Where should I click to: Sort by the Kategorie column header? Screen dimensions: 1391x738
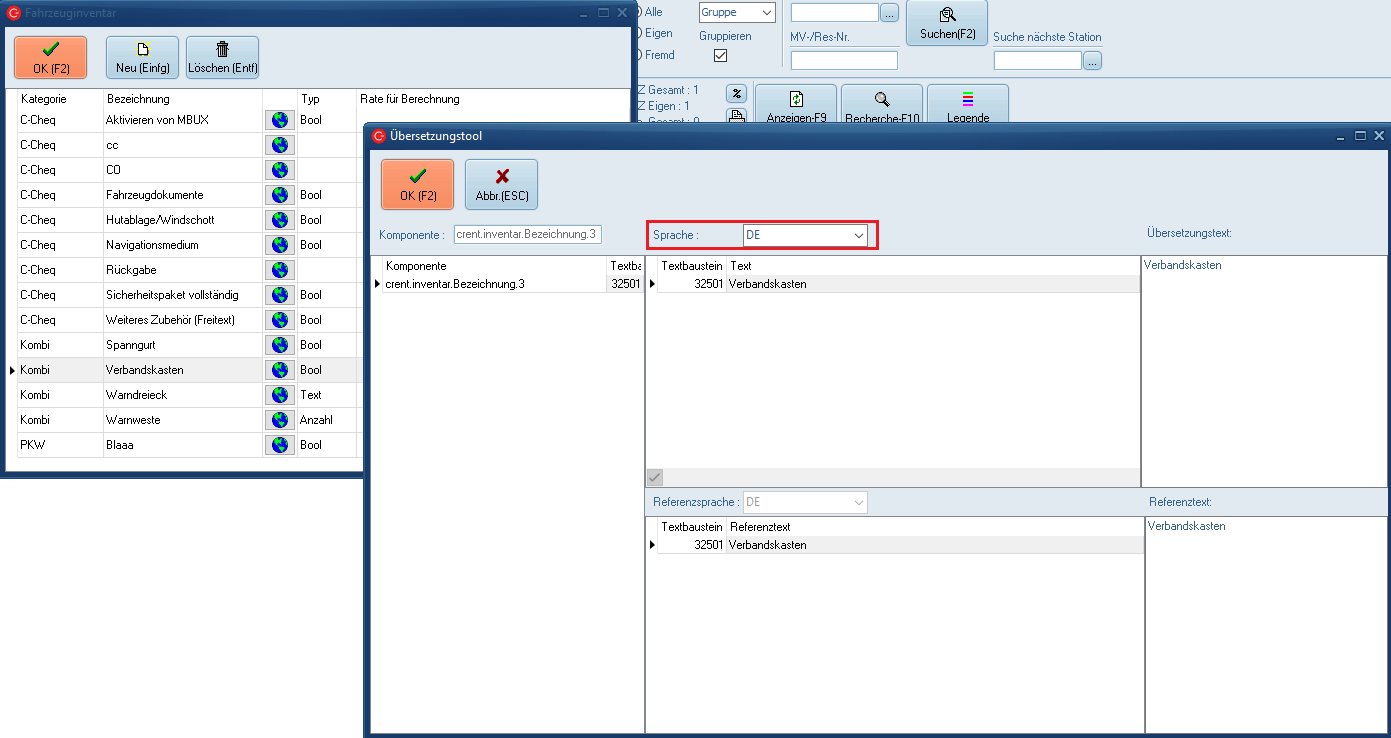tap(60, 99)
